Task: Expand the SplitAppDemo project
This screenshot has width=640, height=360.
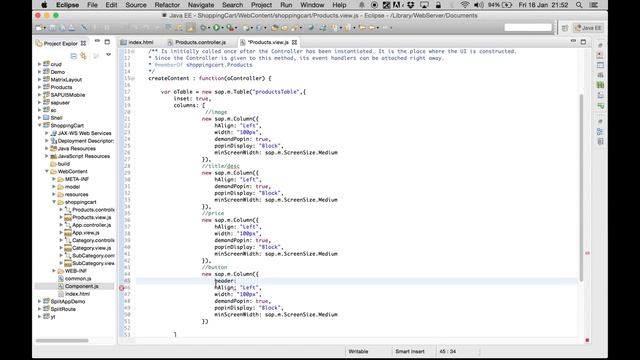Action: [x=40, y=302]
